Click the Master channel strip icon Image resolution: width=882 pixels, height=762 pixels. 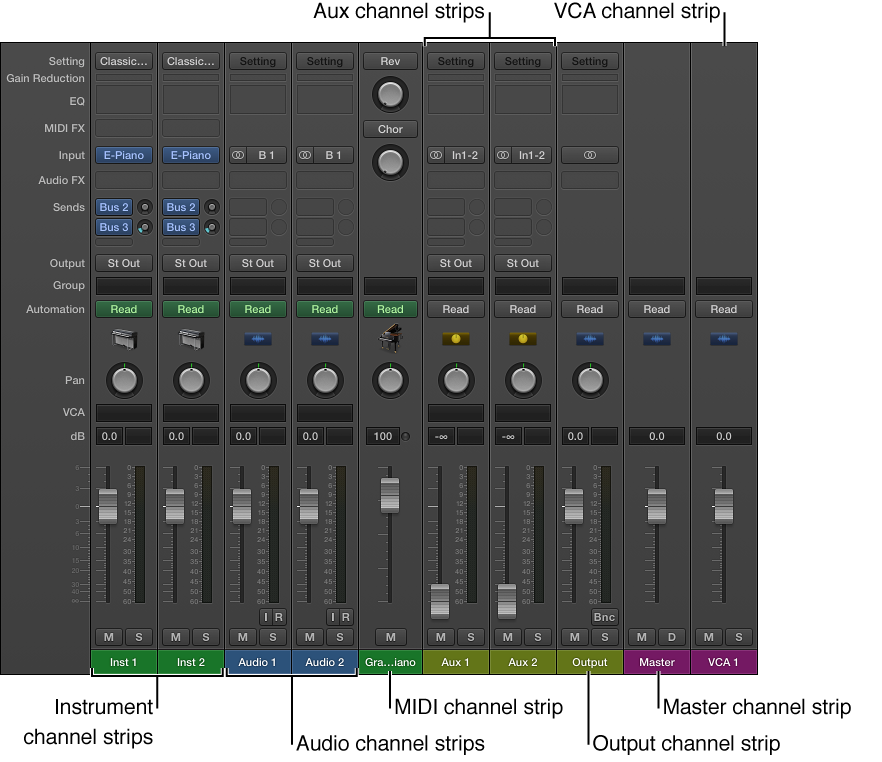(x=657, y=338)
